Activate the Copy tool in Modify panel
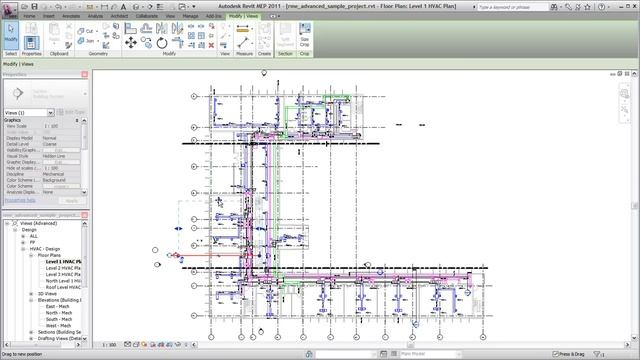Image resolution: width=640 pixels, height=360 pixels. click(146, 42)
